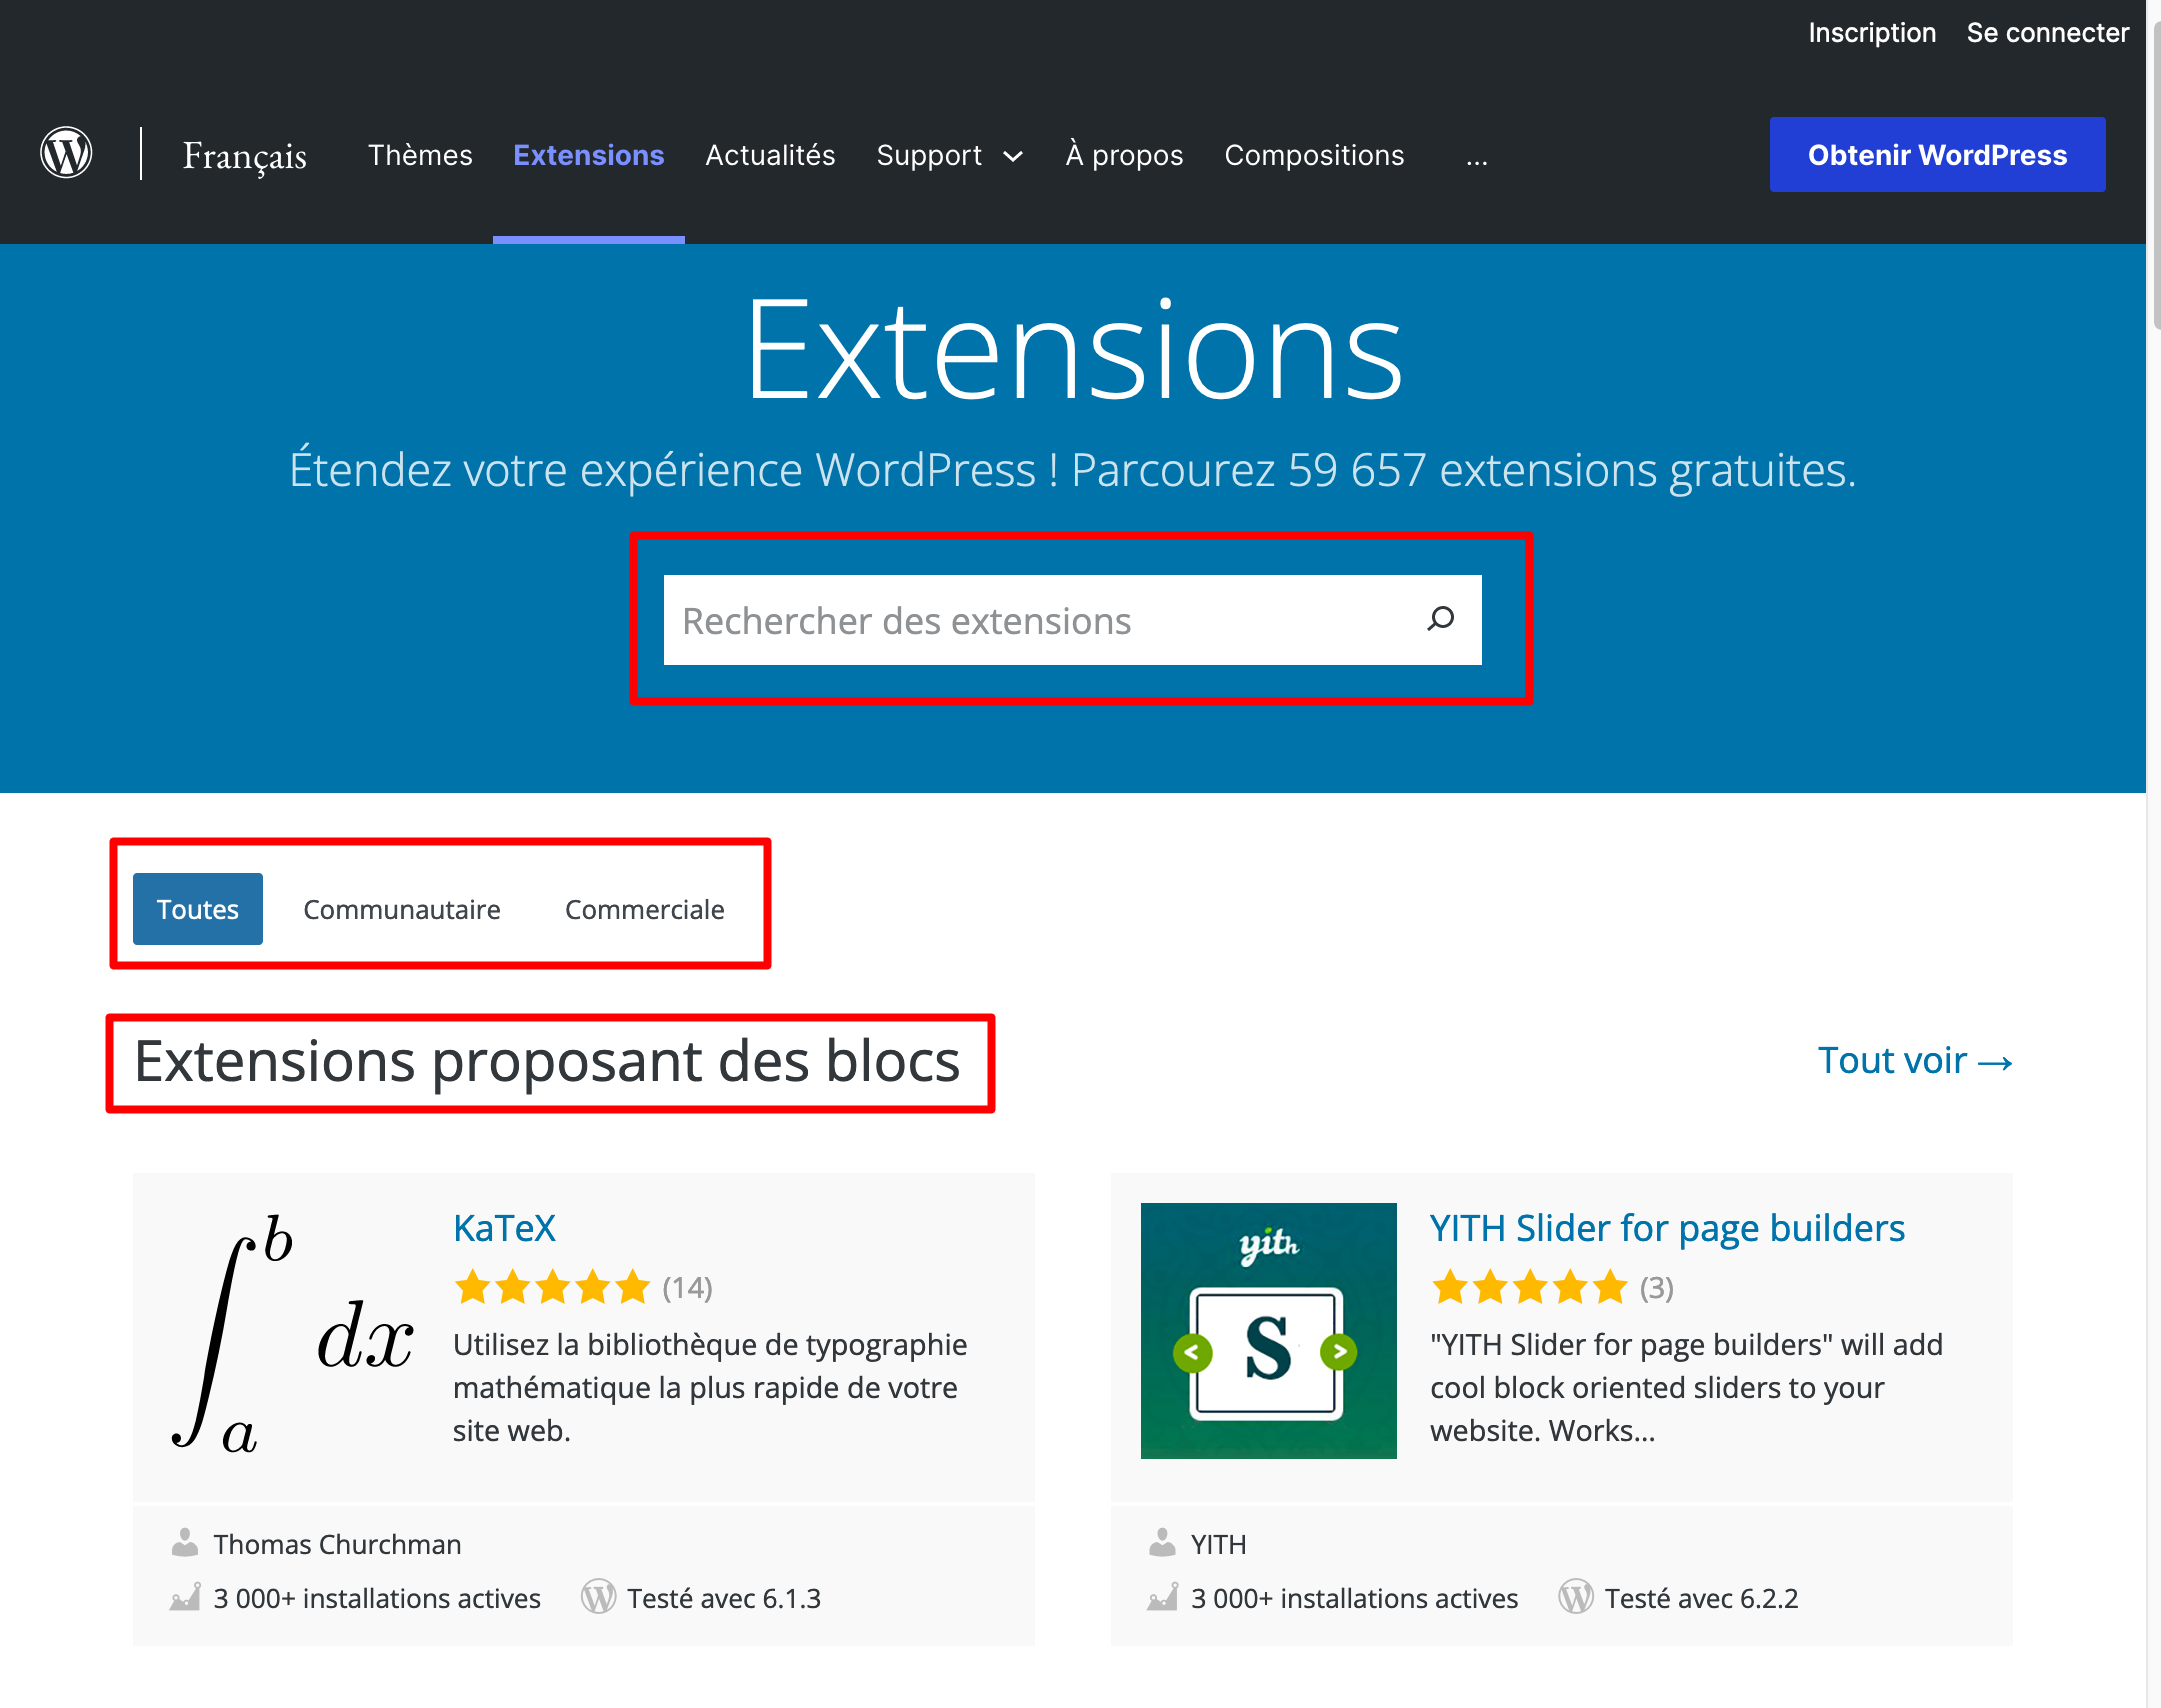Screen dimensions: 2161x1708
Task: Switch to the Thèmes section
Action: click(420, 155)
